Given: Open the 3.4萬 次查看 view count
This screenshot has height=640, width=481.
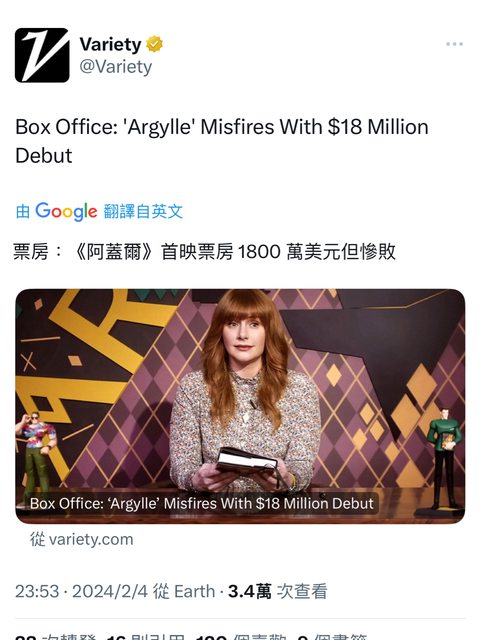Looking at the screenshot, I should pyautogui.click(x=277, y=591).
